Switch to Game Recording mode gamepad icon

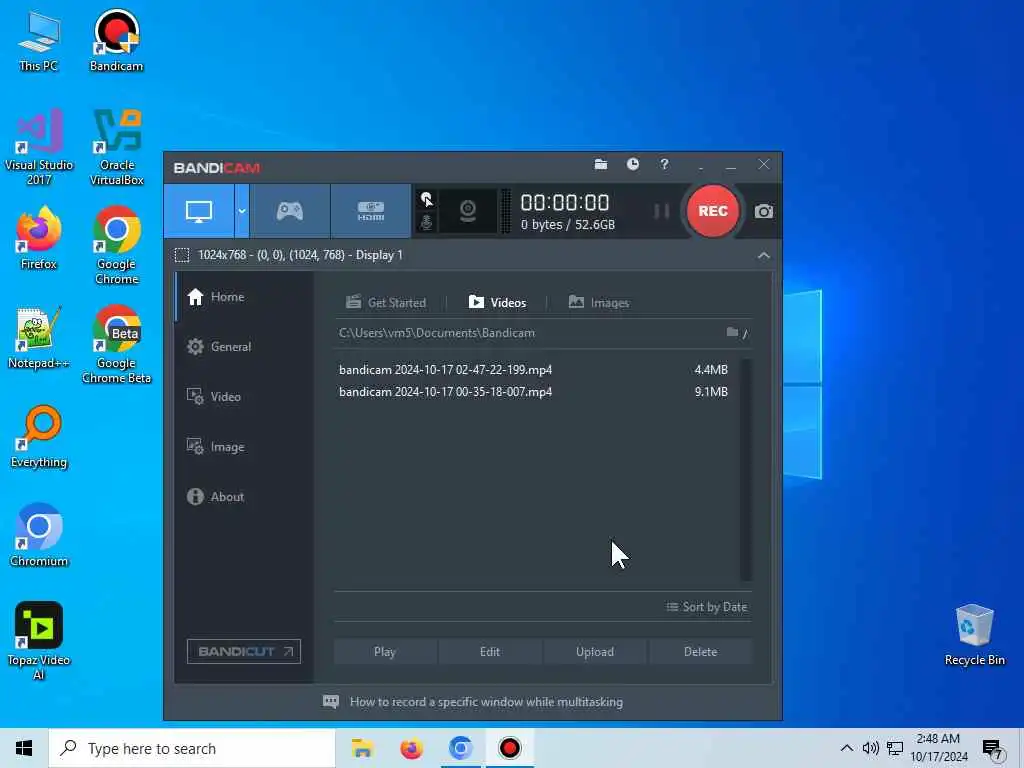point(289,211)
